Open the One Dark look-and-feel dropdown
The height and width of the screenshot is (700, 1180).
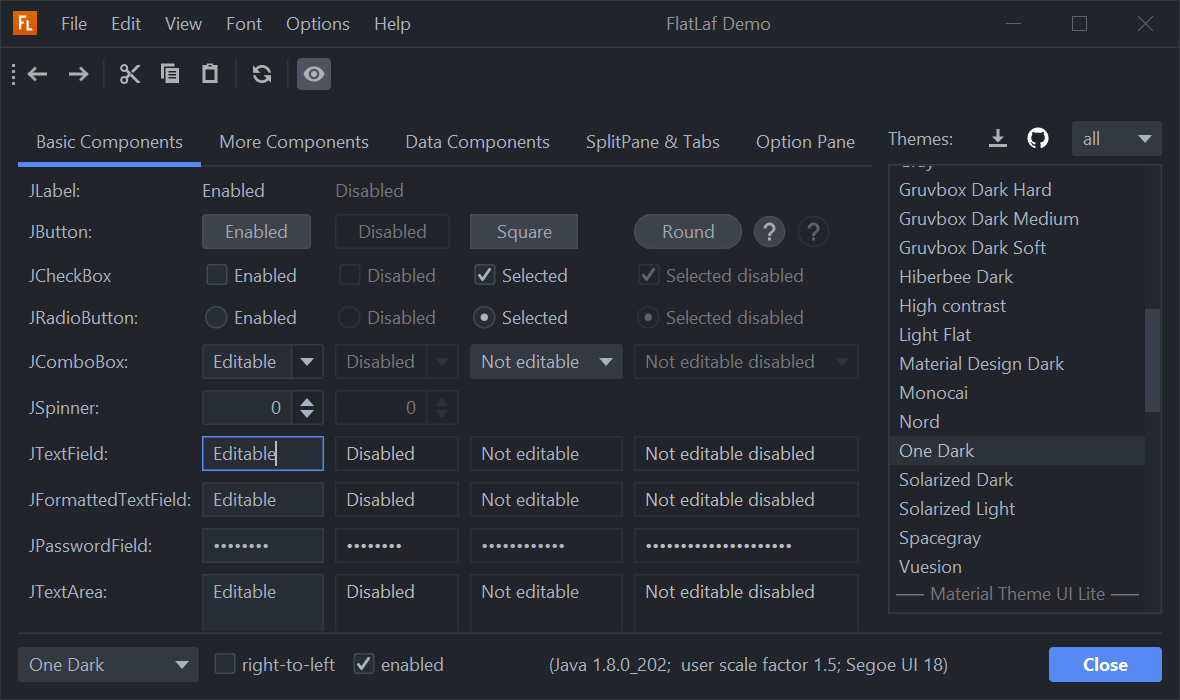(108, 665)
